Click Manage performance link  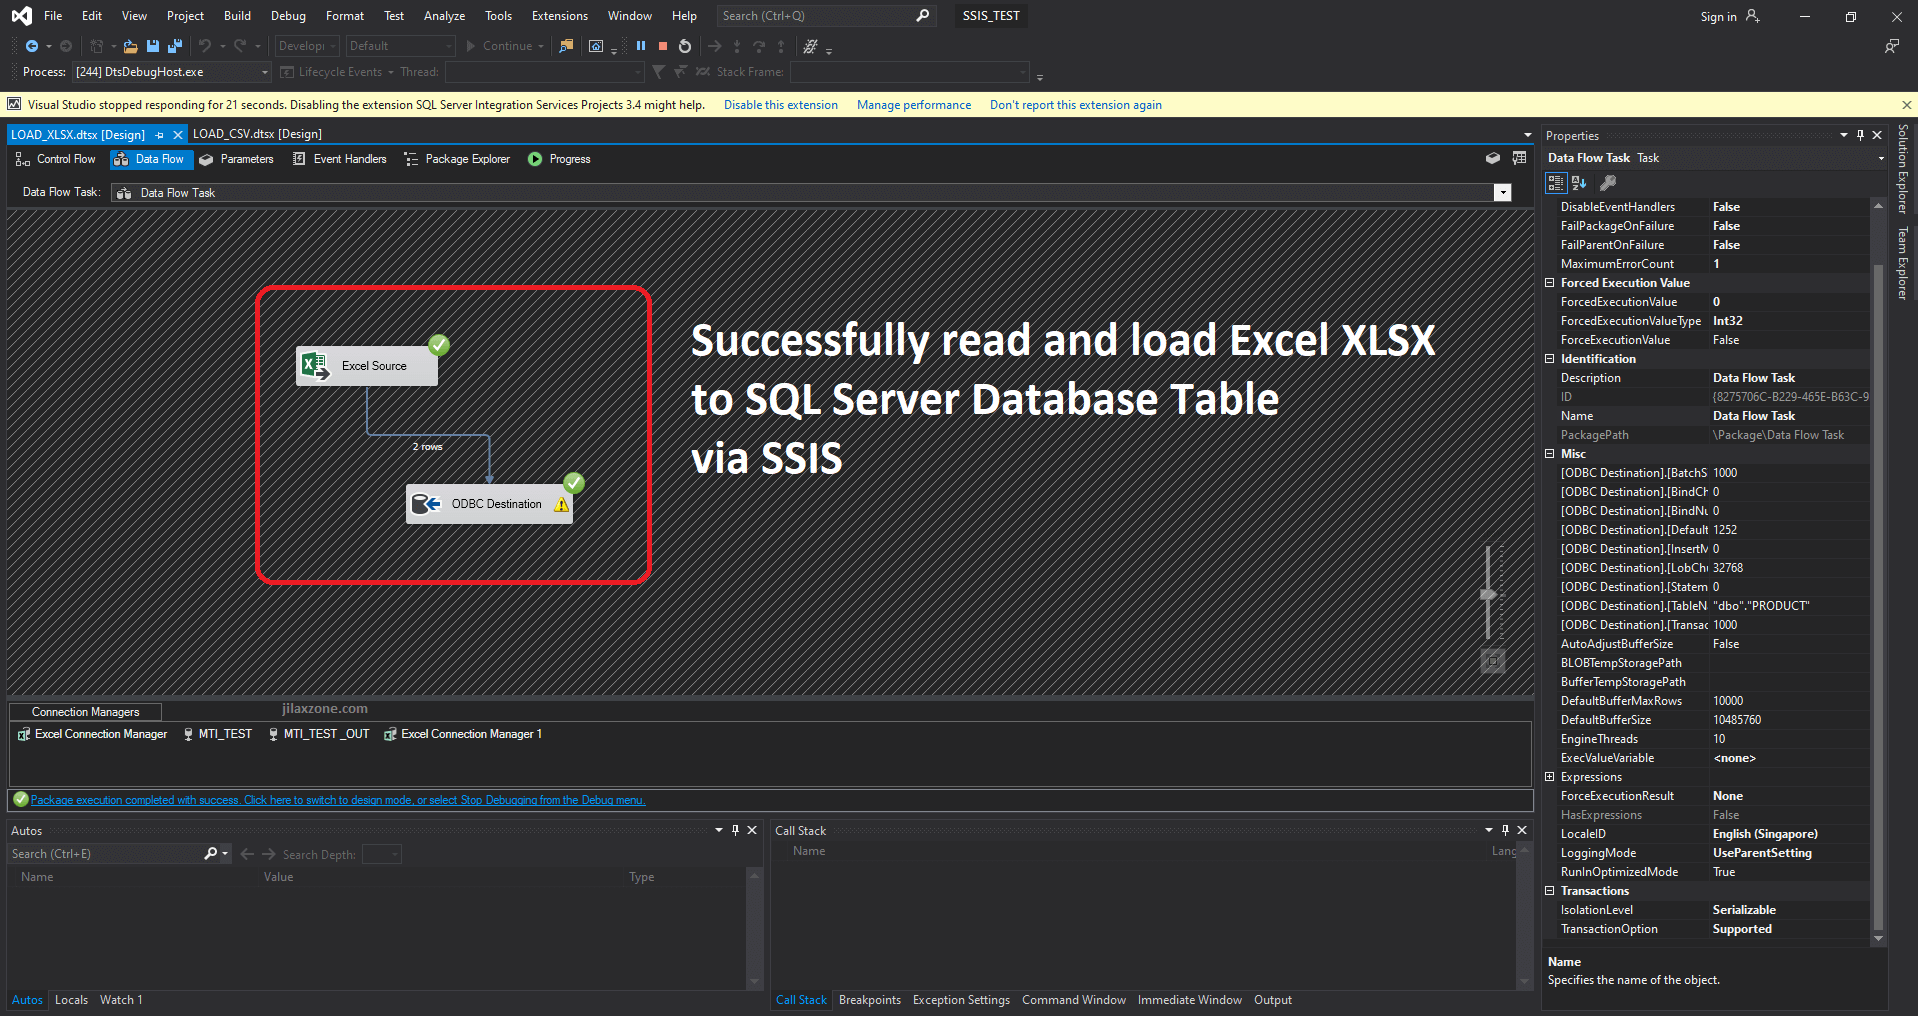pyautogui.click(x=914, y=105)
